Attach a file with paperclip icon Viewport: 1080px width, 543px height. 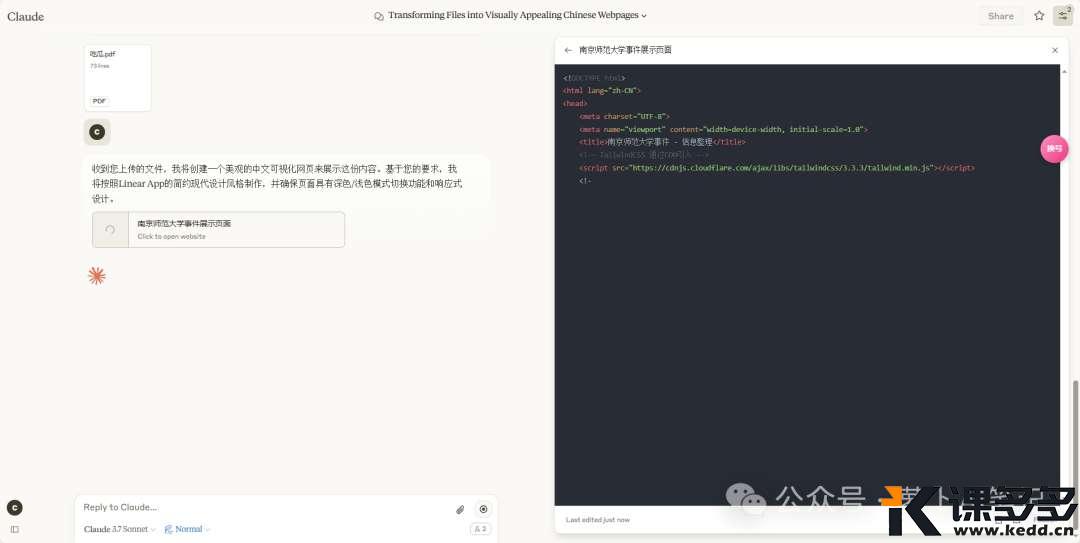click(x=460, y=509)
